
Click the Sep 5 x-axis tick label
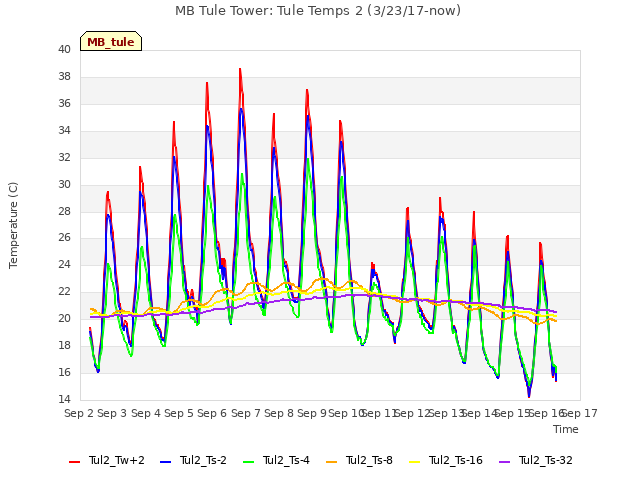179,413
